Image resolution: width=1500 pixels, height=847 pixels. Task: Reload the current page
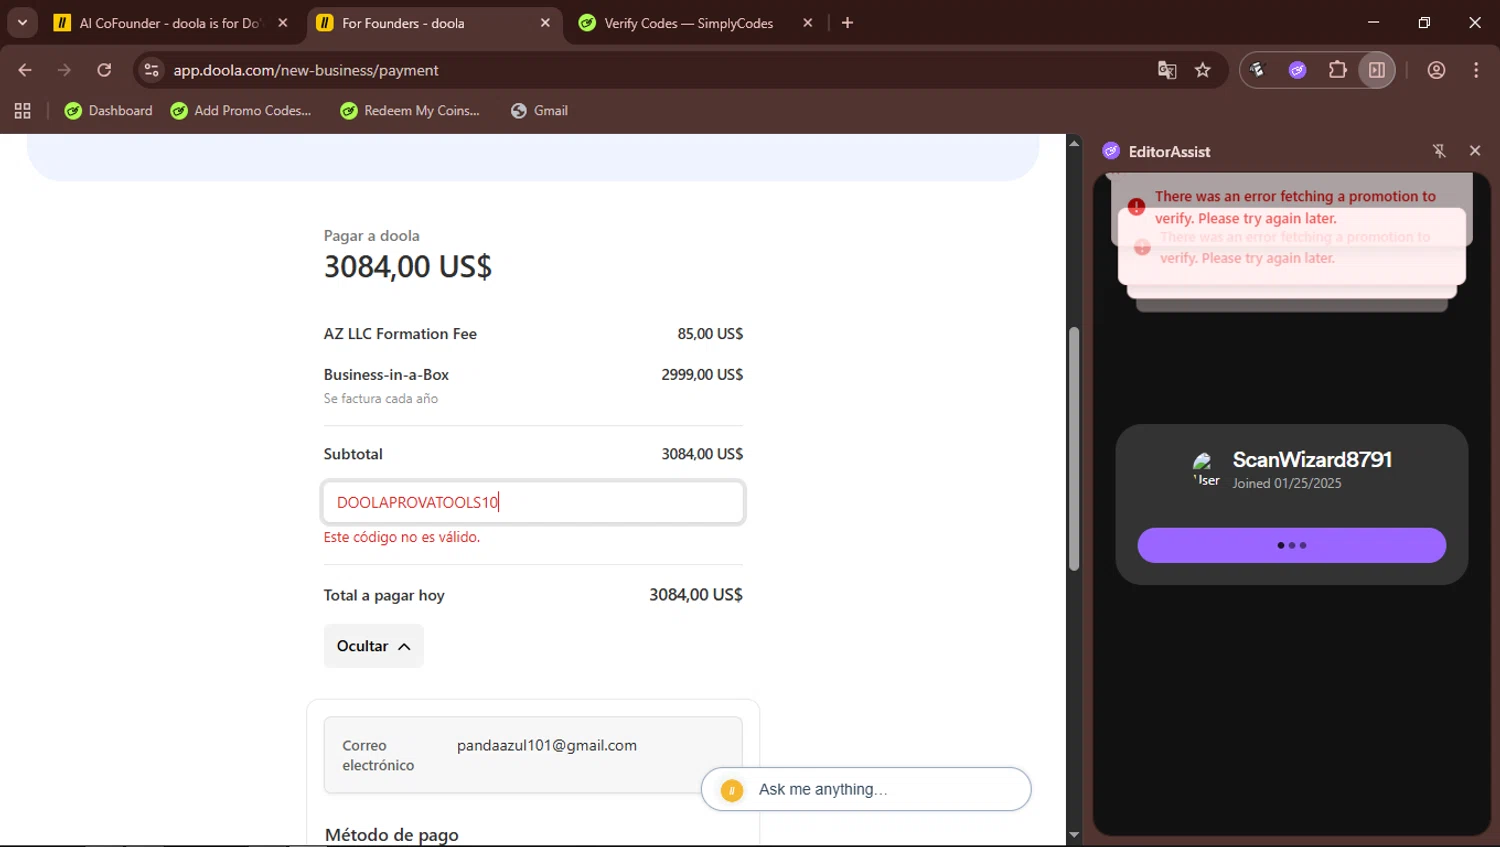click(104, 70)
